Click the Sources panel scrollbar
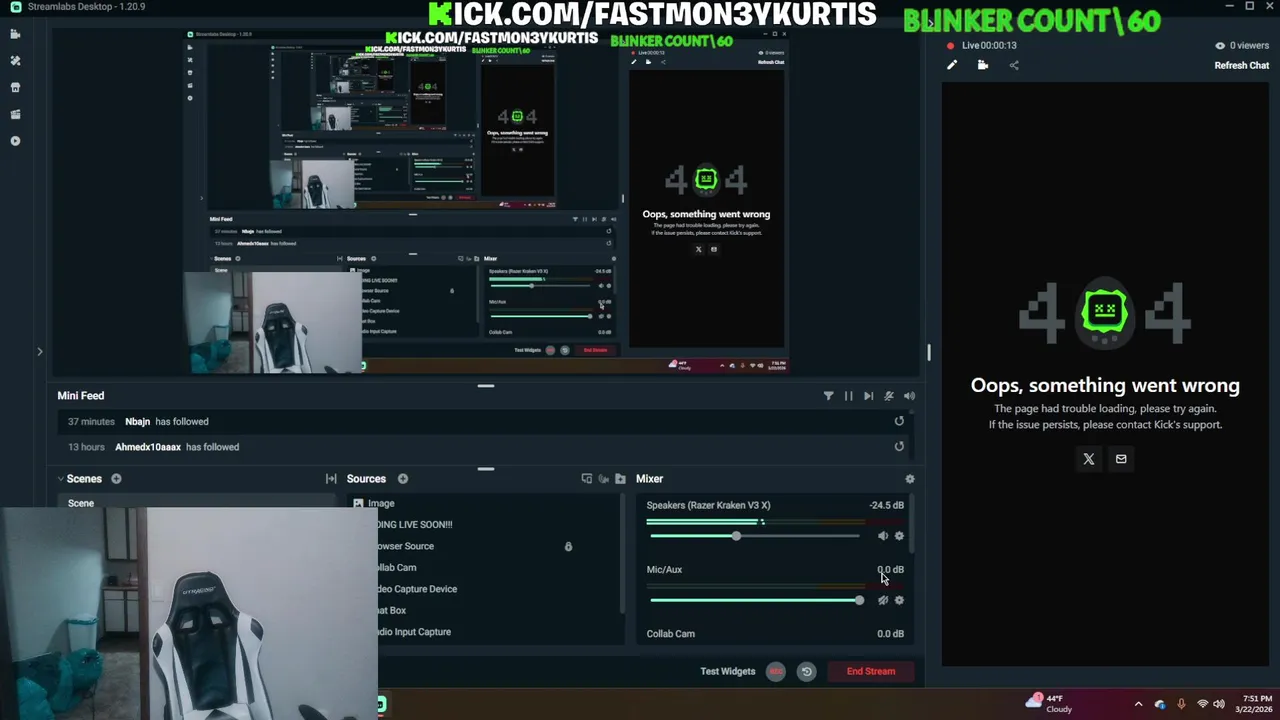 (622, 553)
